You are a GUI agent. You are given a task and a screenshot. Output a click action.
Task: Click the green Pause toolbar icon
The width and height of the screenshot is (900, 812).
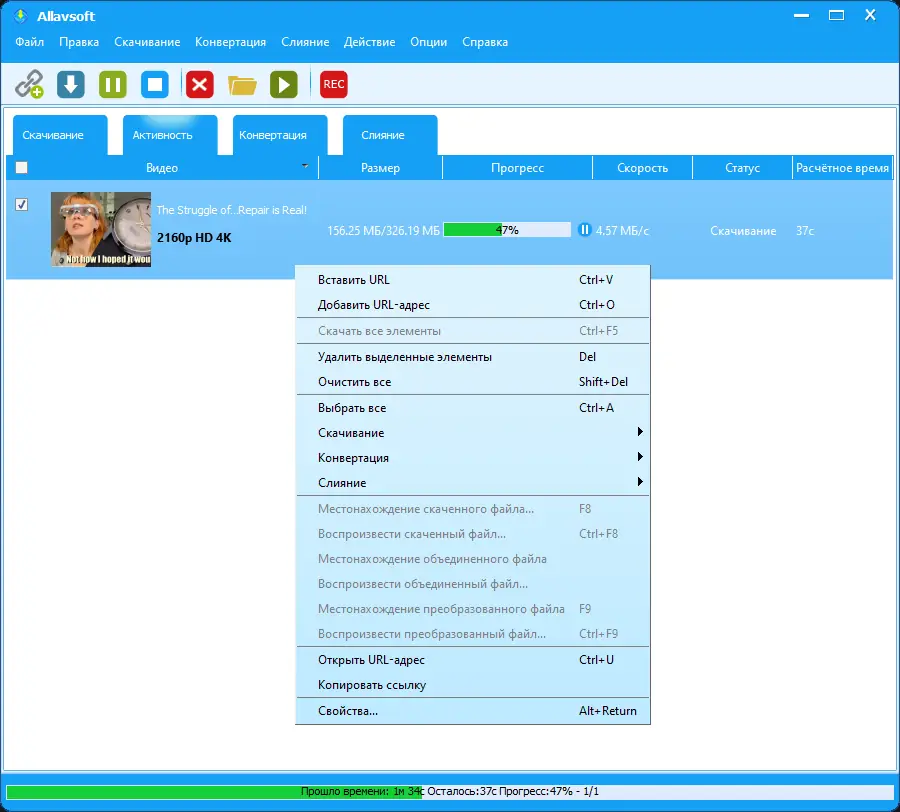click(x=112, y=84)
